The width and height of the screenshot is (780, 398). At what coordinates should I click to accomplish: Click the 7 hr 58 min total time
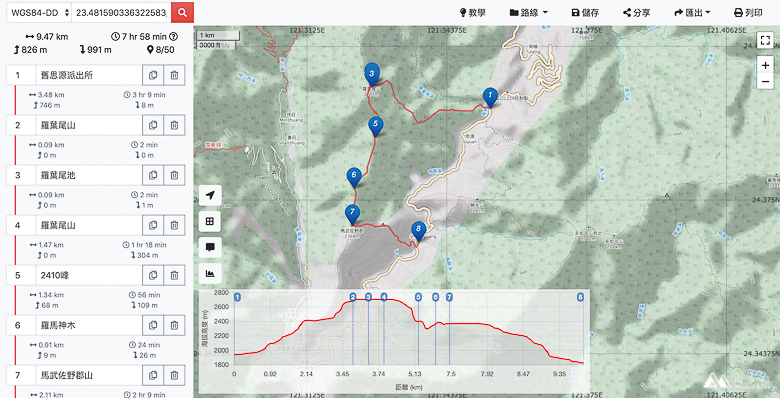coord(144,37)
